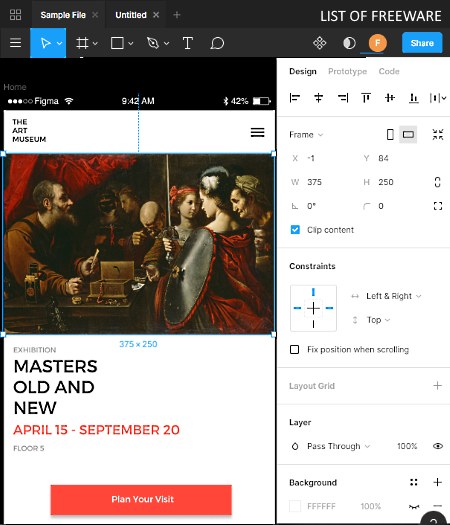Add a layout grid
Viewport: 450px width, 525px height.
tap(438, 385)
